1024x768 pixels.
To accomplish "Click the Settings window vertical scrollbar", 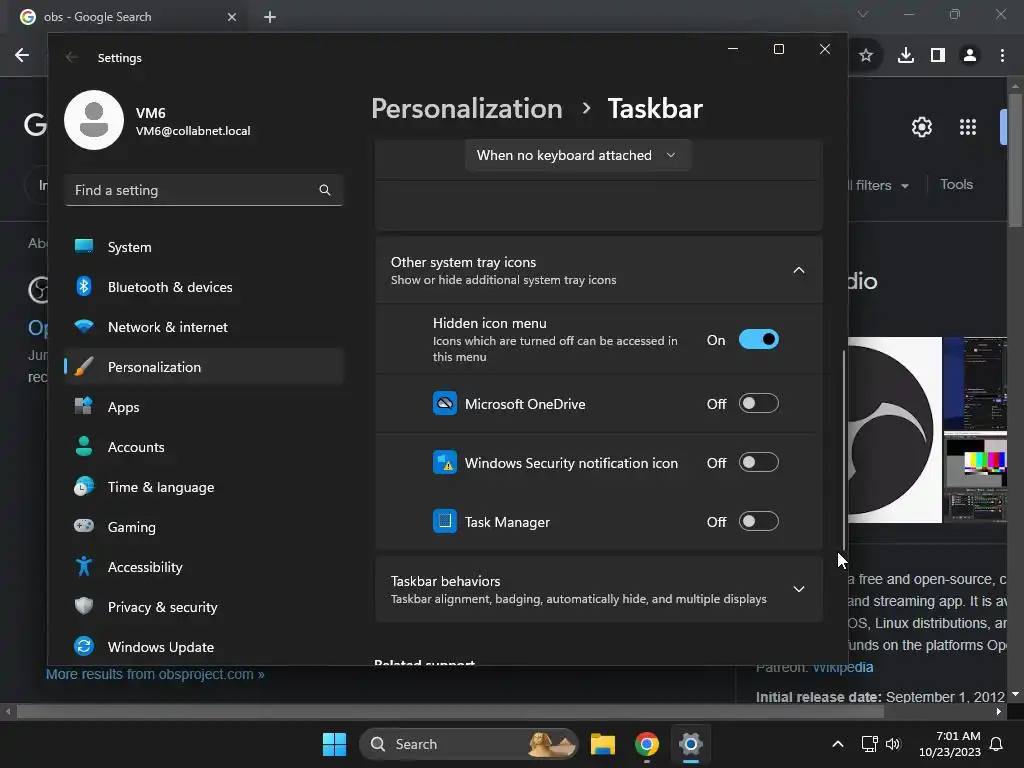I will tap(844, 450).
